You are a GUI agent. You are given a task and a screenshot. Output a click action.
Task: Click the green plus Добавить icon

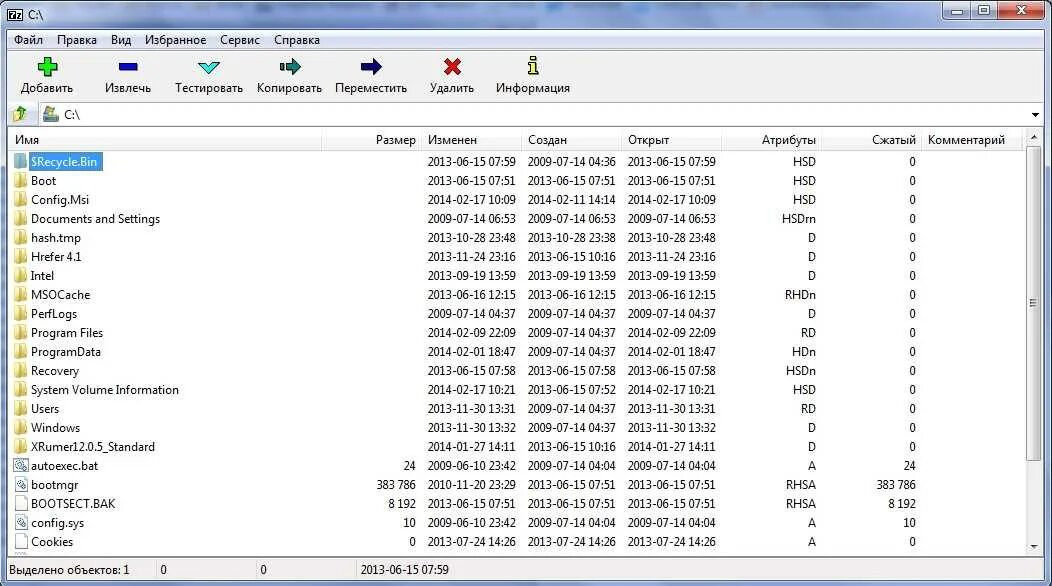(47, 66)
